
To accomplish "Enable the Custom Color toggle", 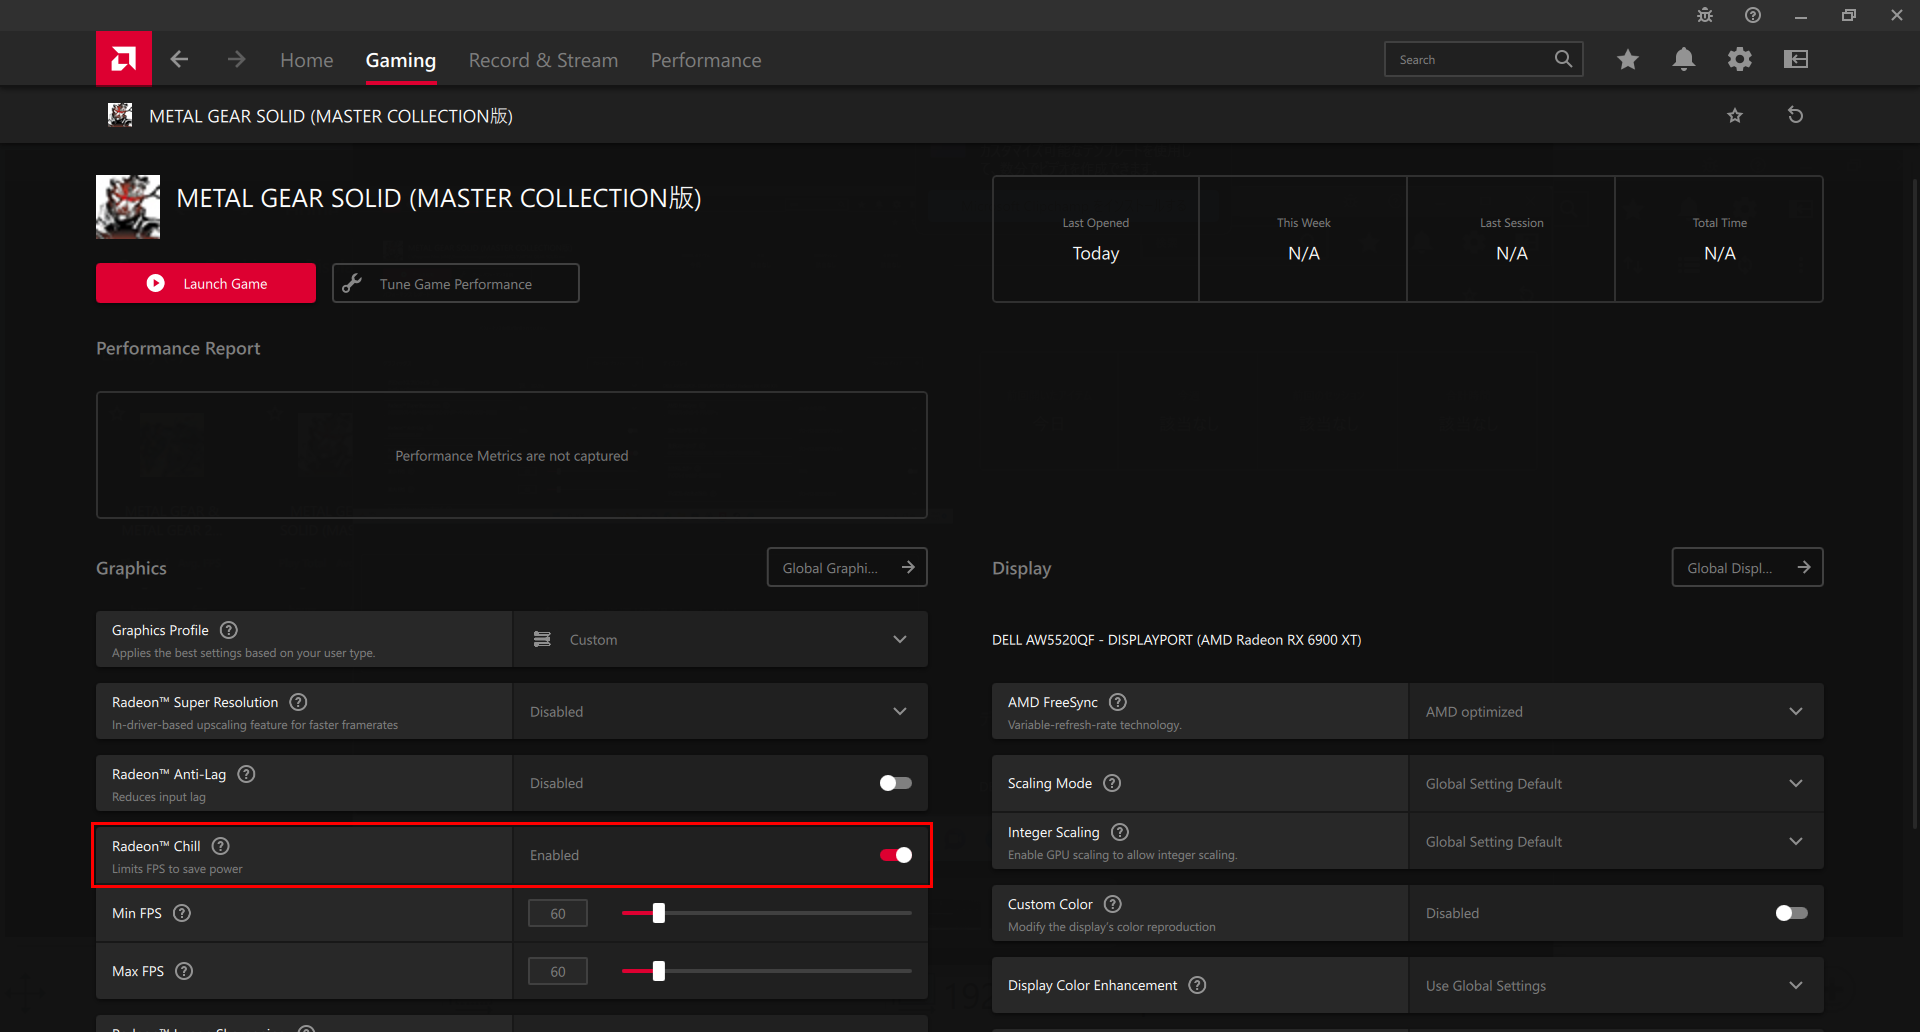I will pos(1791,913).
